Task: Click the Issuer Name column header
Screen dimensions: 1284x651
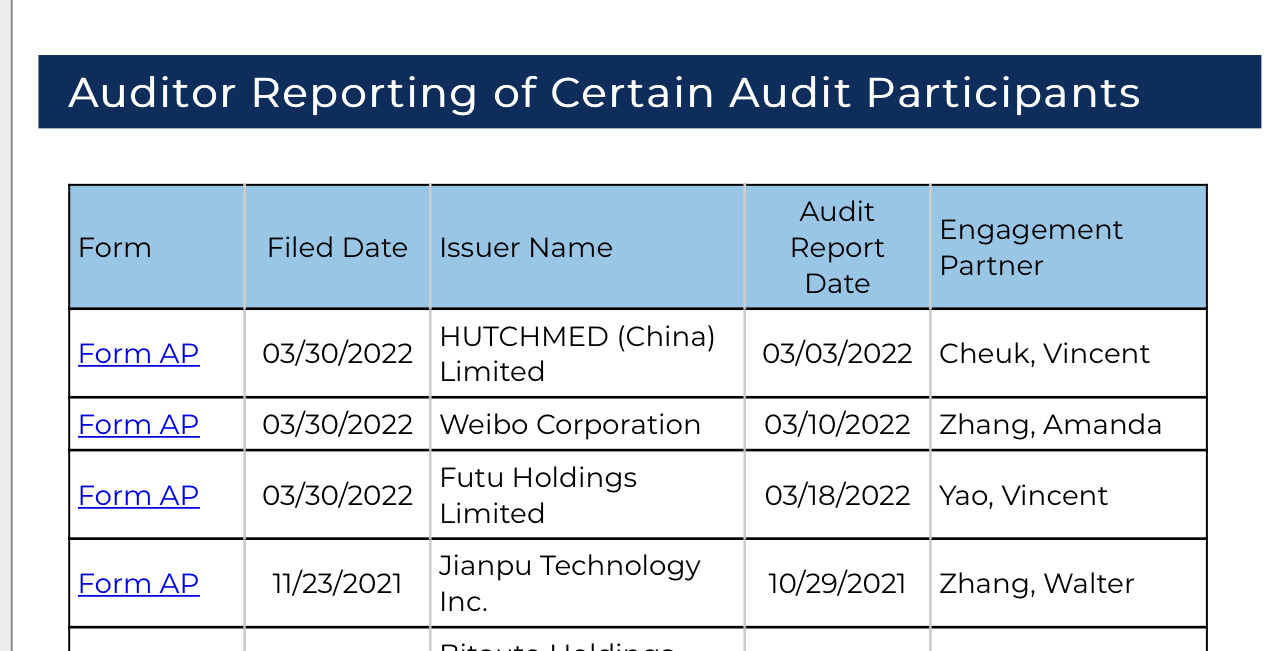Action: [x=526, y=248]
